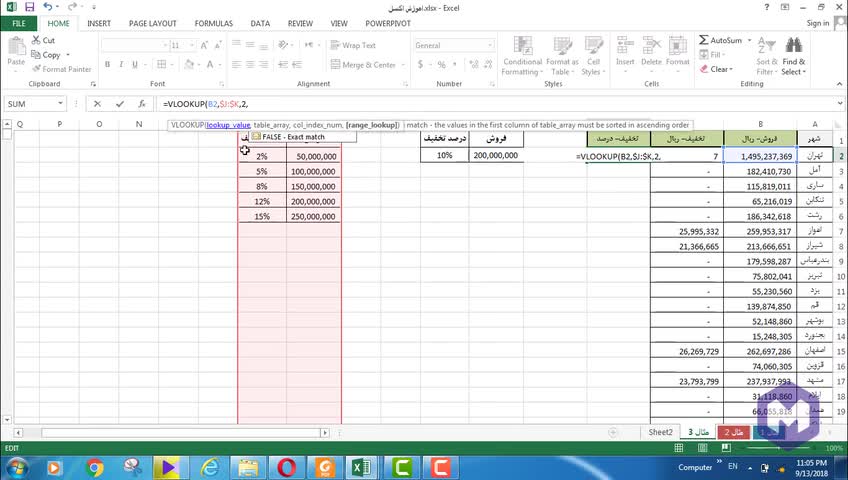Image resolution: width=848 pixels, height=480 pixels.
Task: Open File Explorer from the taskbar
Action: tap(248, 468)
